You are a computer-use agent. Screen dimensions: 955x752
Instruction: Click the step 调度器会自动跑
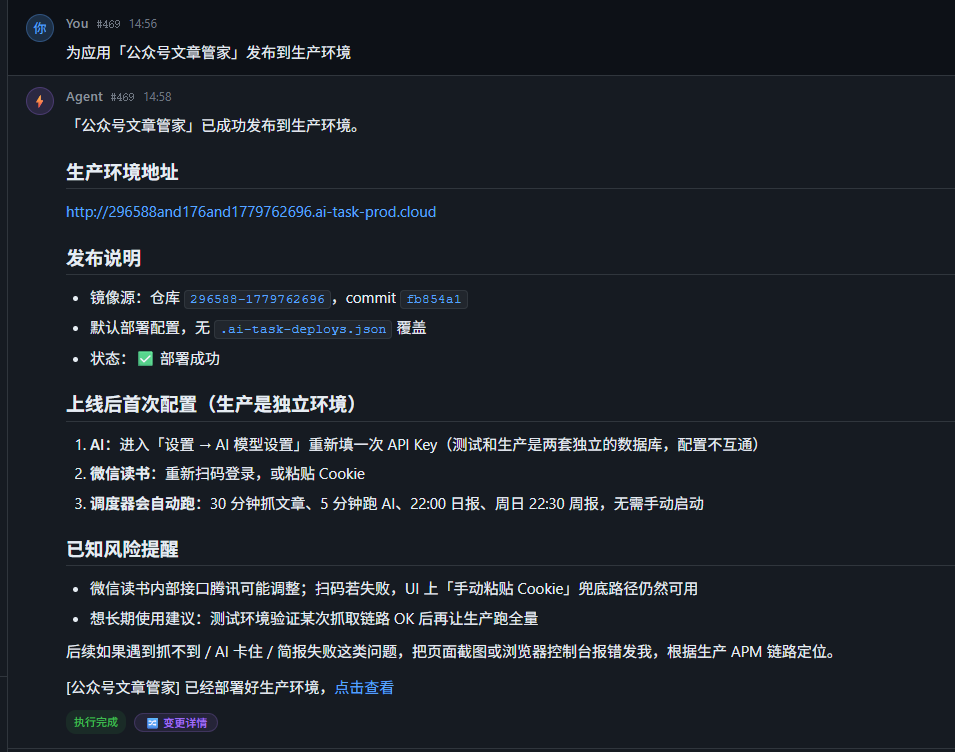click(396, 504)
